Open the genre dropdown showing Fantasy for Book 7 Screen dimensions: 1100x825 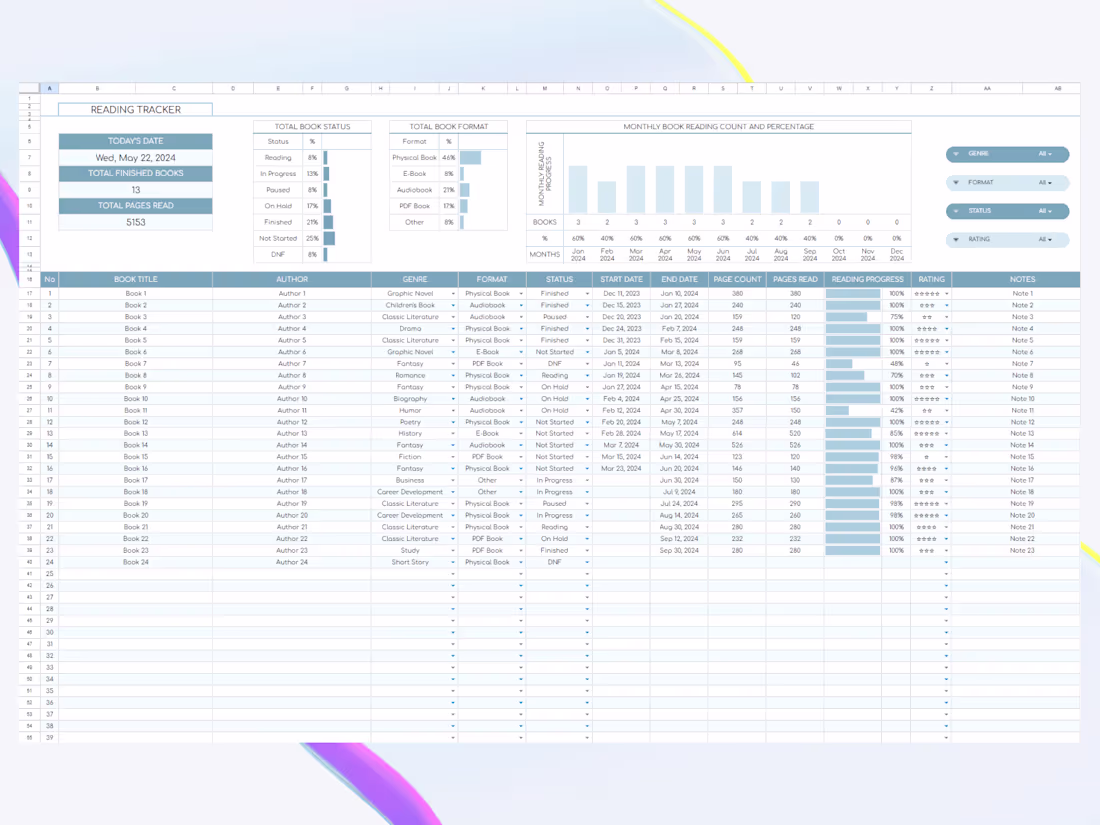450,363
